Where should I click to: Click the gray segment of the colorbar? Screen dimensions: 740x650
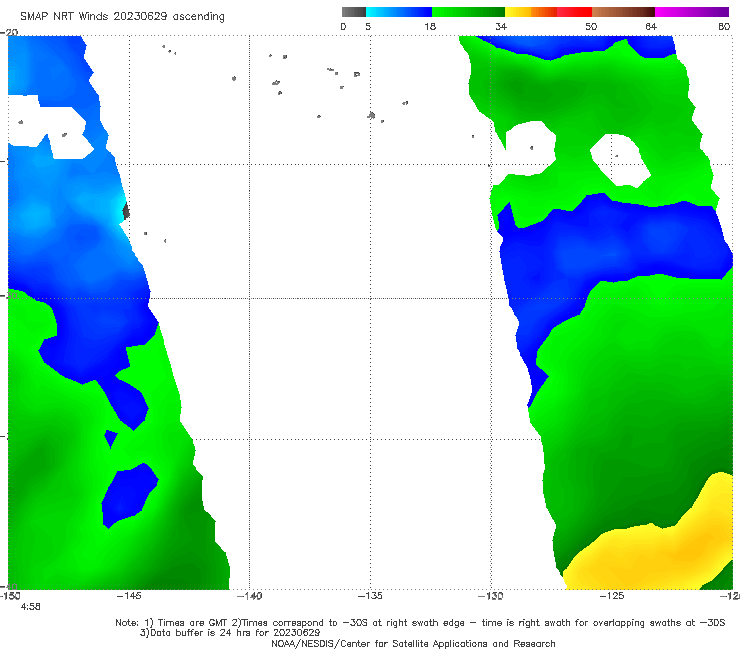(x=353, y=12)
